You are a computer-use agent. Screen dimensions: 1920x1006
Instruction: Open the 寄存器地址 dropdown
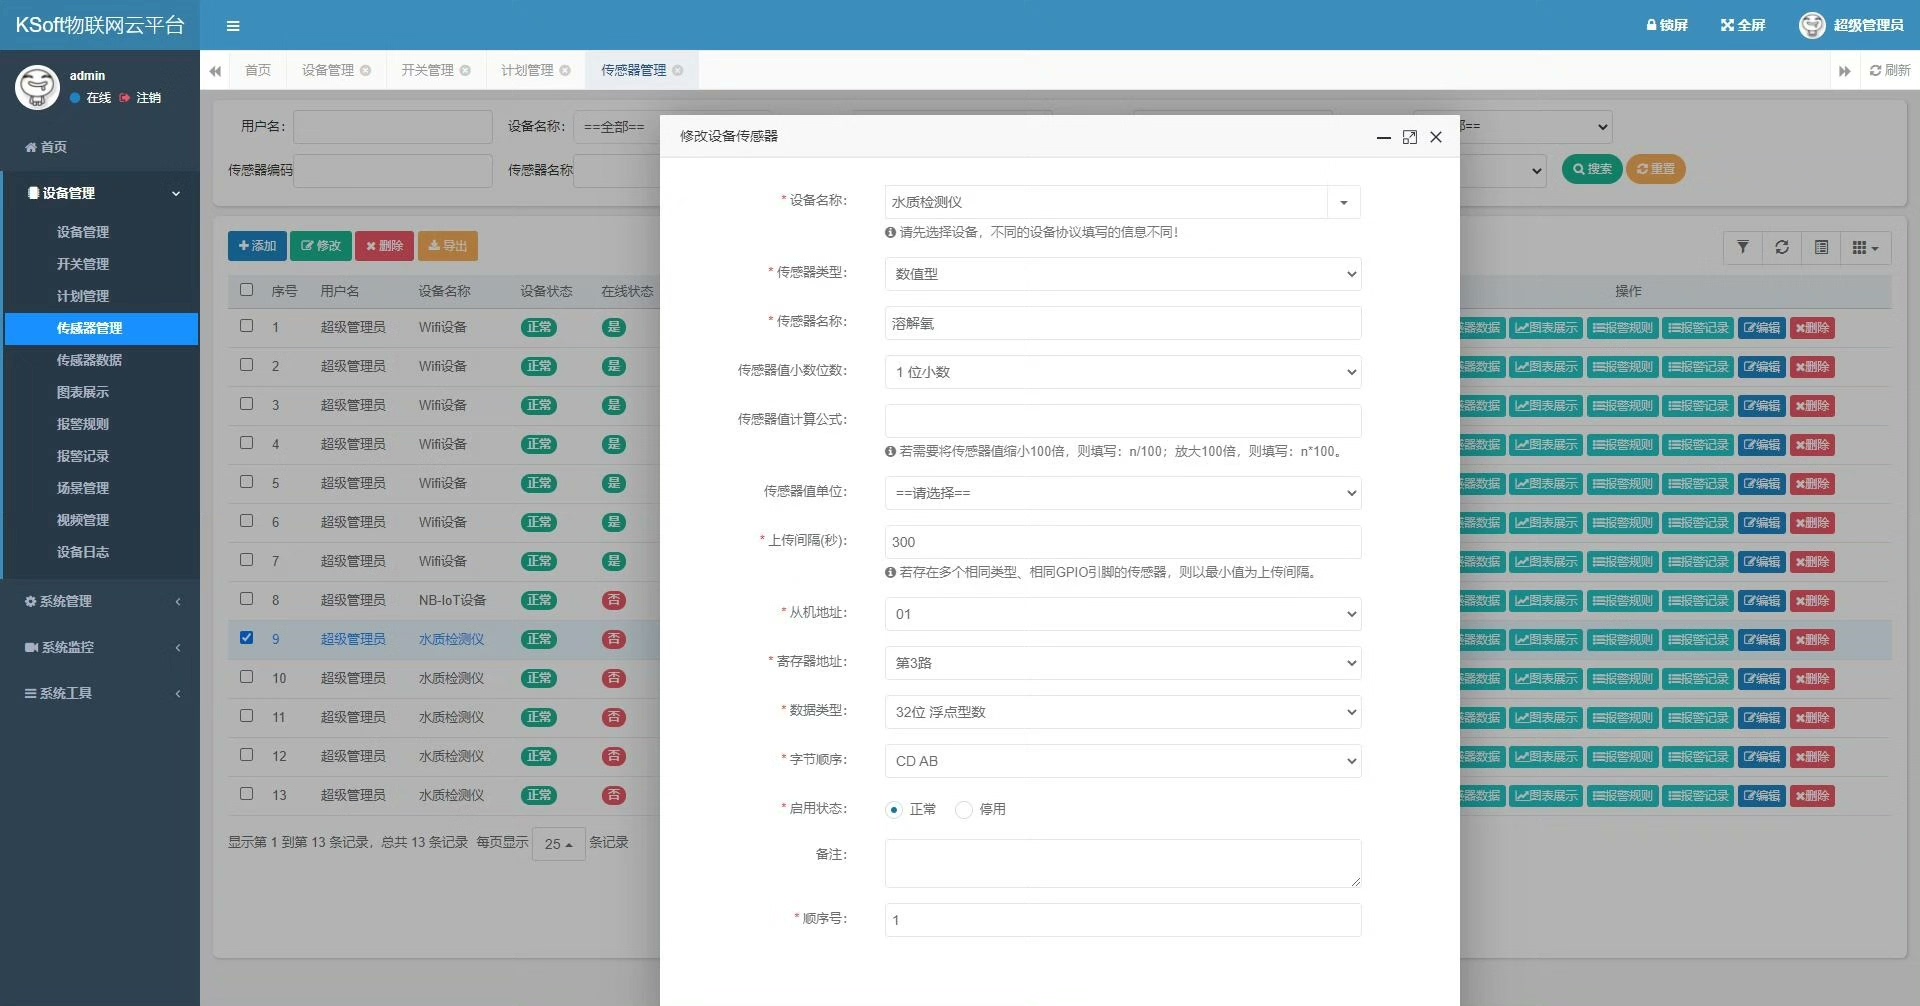pos(1122,663)
